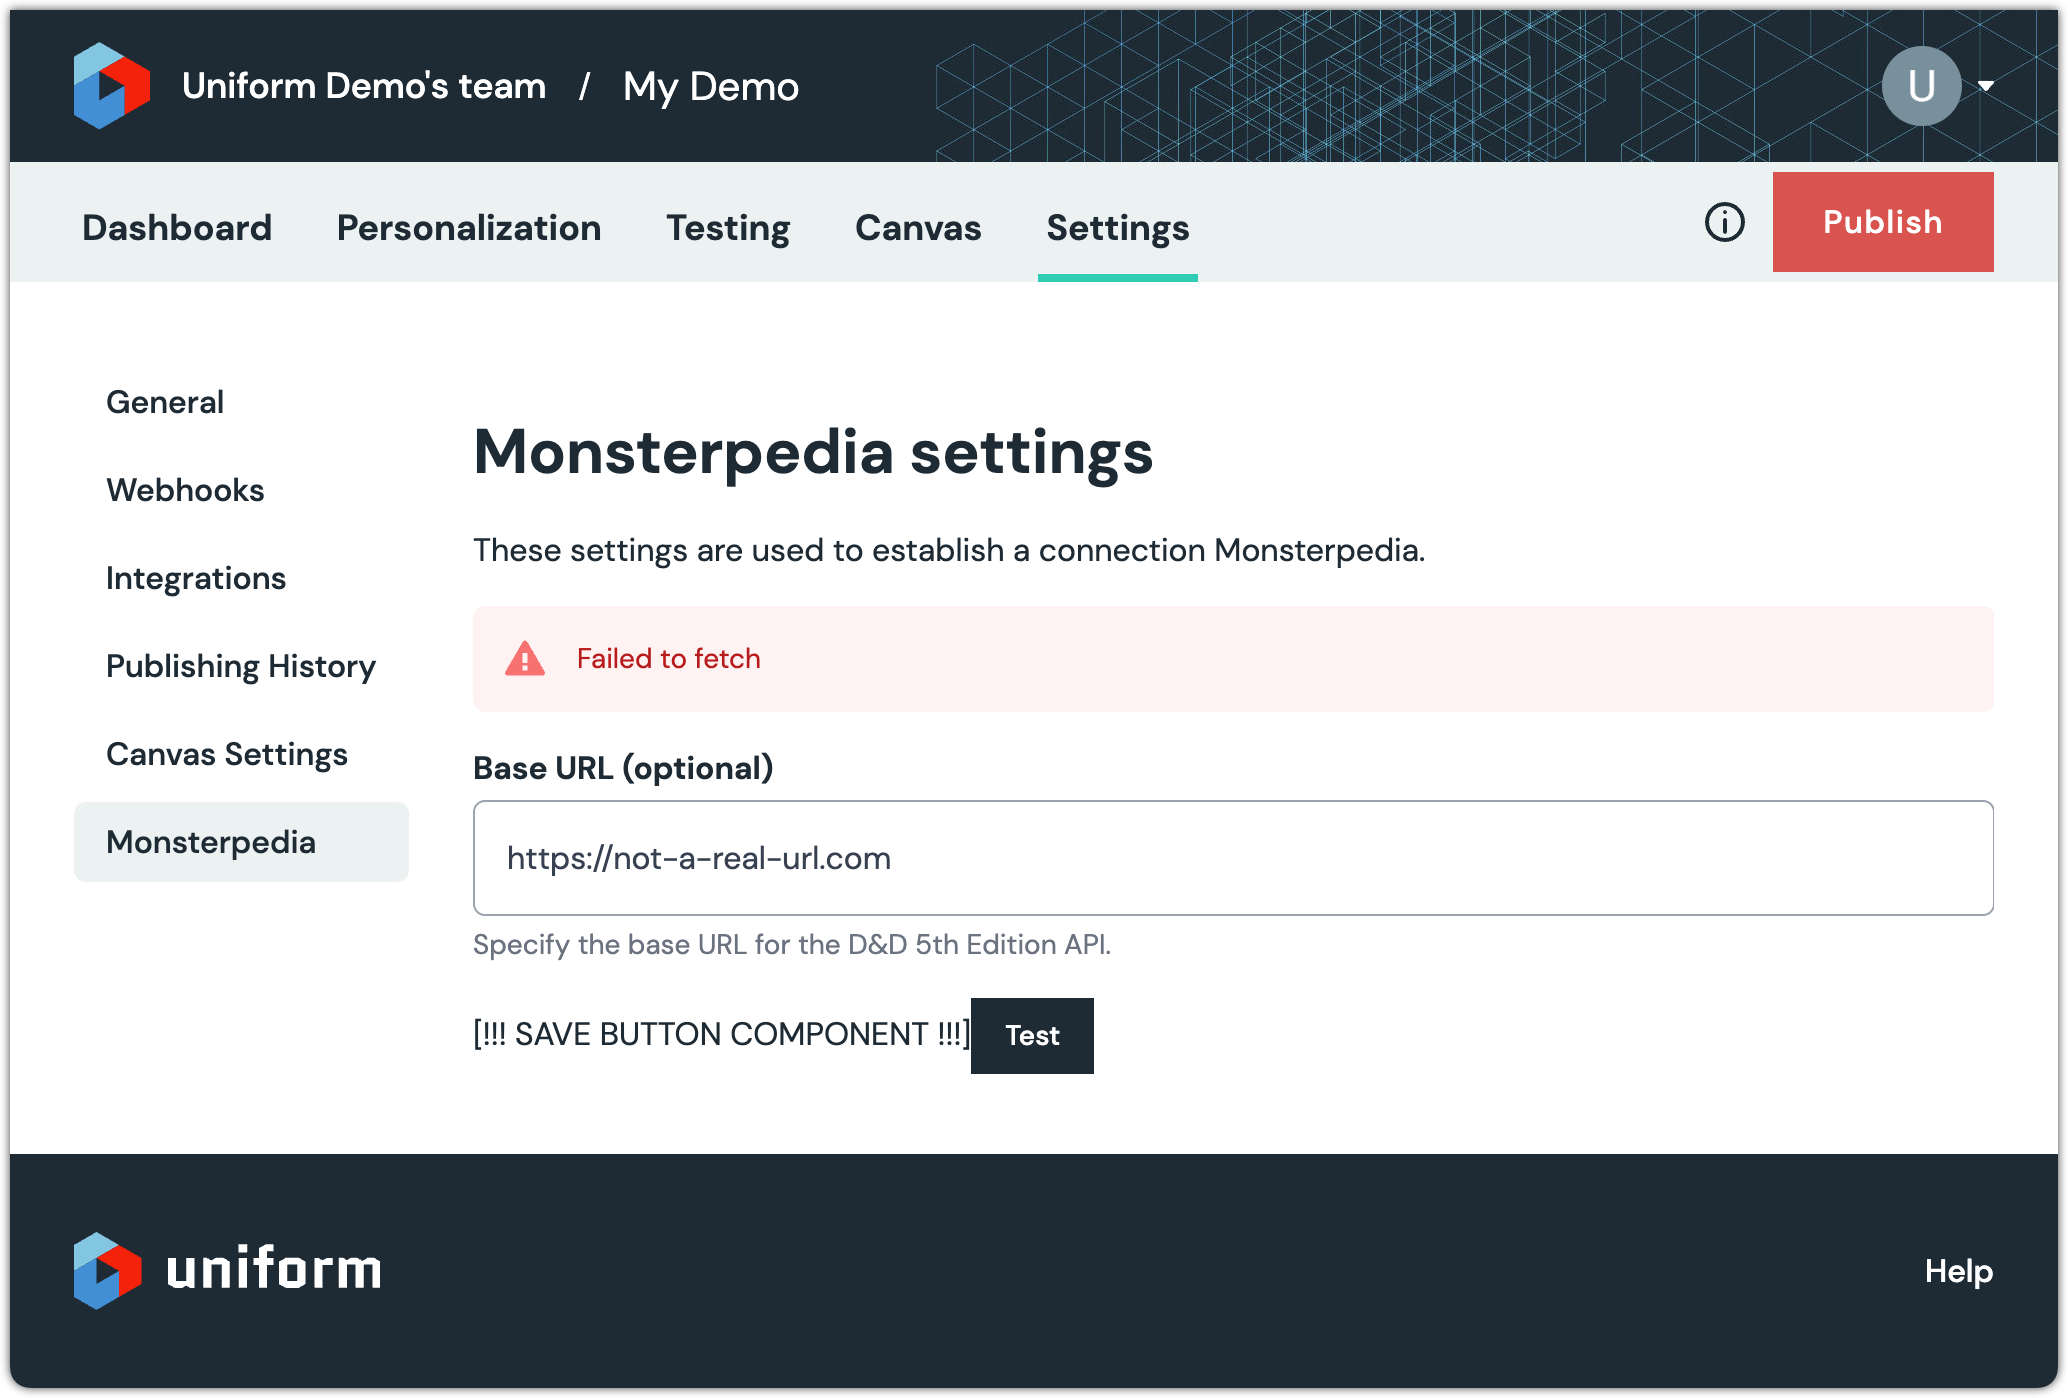This screenshot has width=2068, height=1398.
Task: Select the Settings tab
Action: tap(1117, 228)
